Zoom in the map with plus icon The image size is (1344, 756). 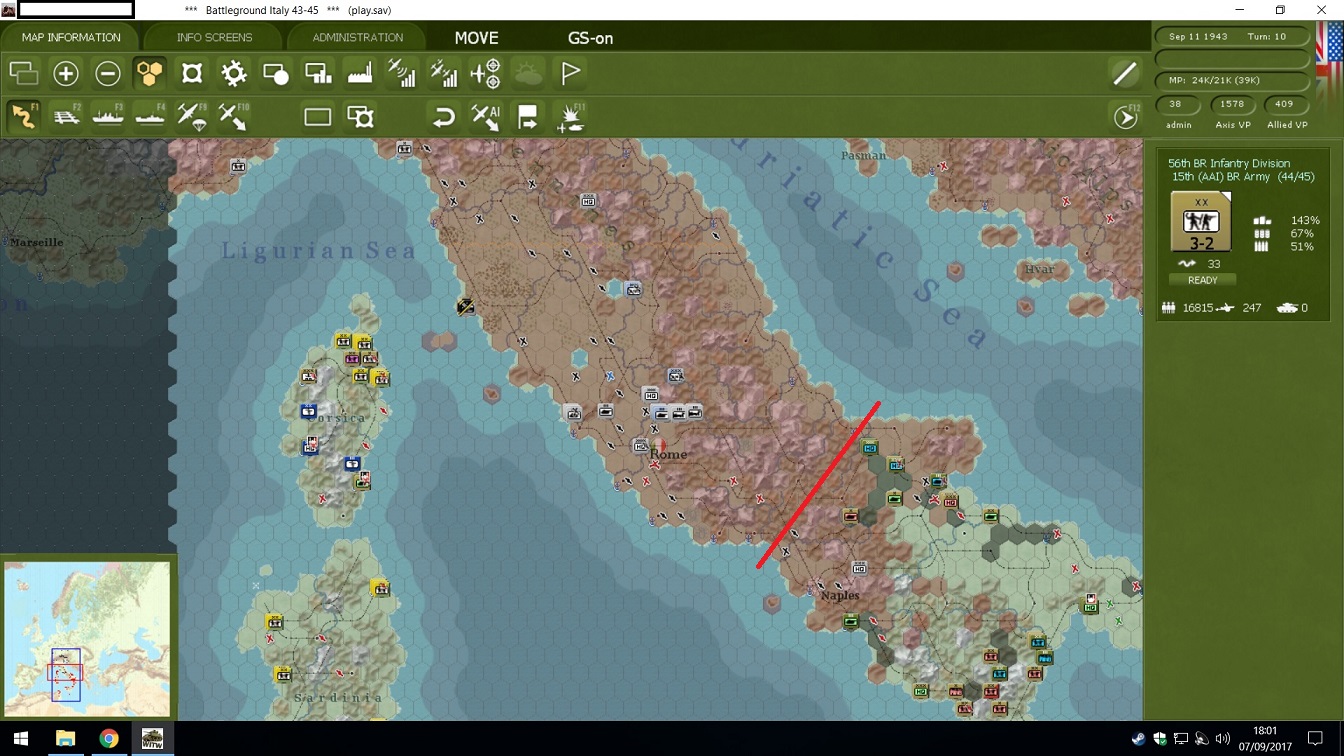[66, 73]
